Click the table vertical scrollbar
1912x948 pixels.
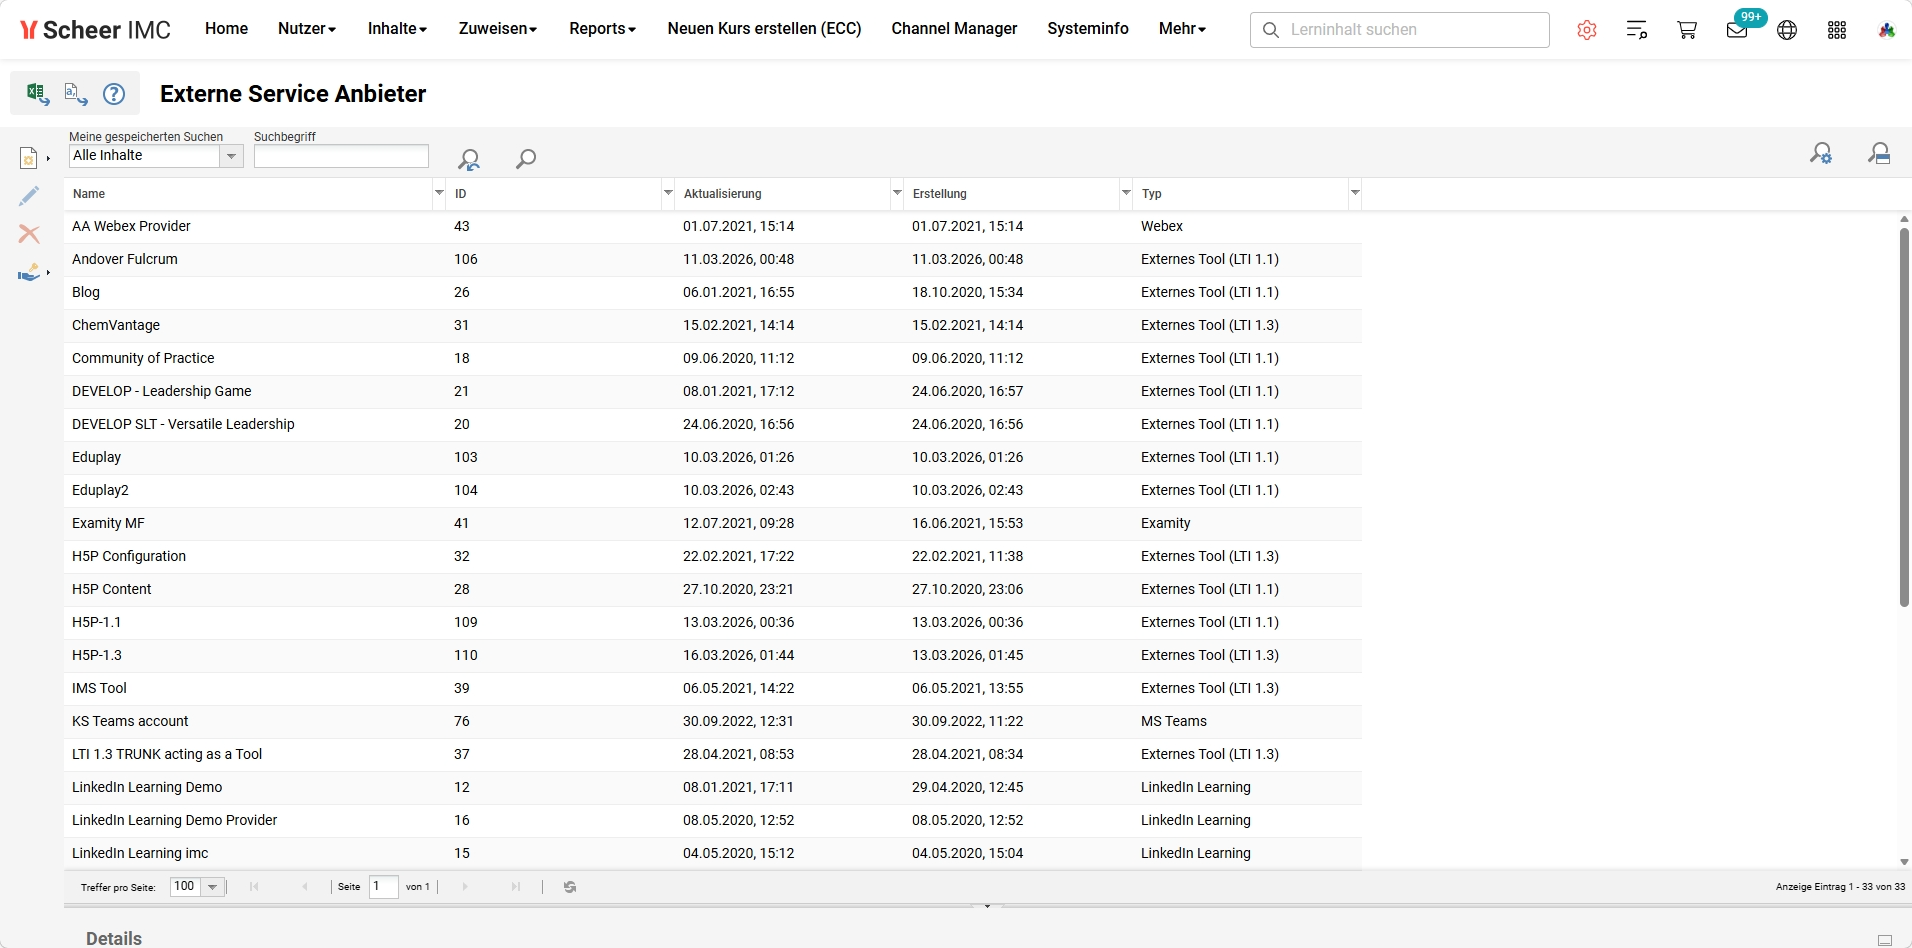click(x=1904, y=417)
